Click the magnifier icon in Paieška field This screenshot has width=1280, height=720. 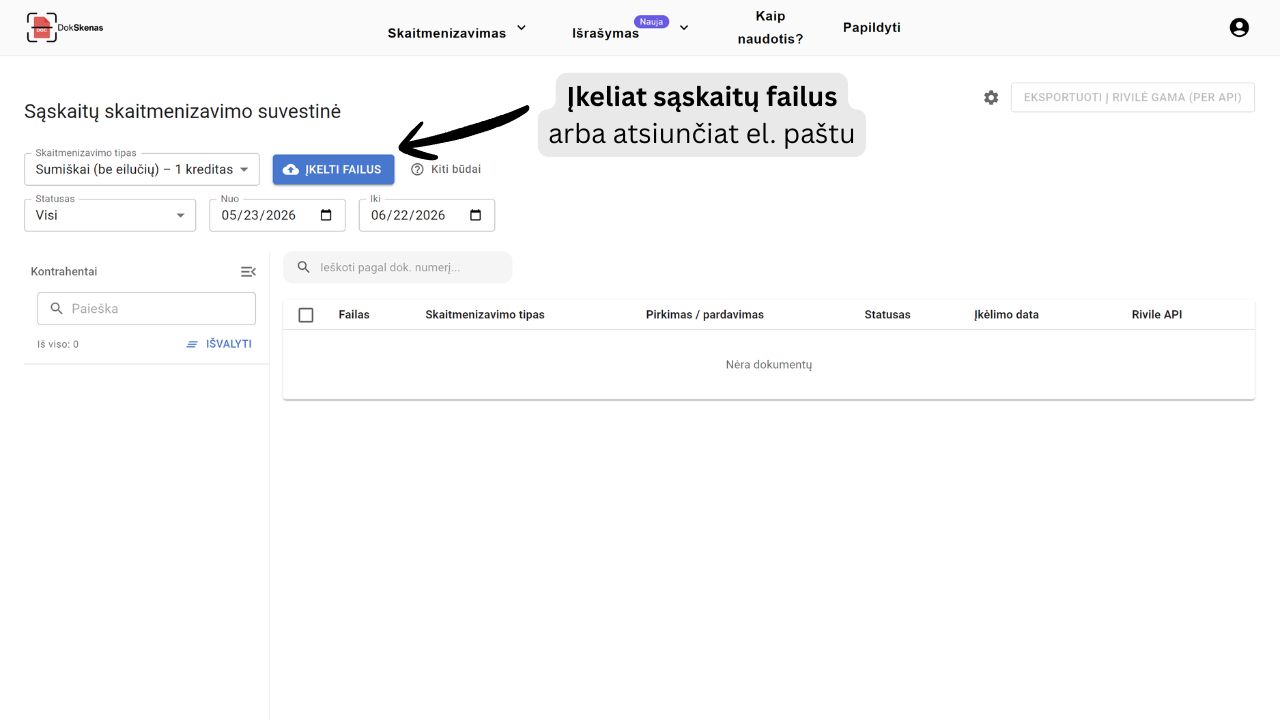[x=56, y=309]
